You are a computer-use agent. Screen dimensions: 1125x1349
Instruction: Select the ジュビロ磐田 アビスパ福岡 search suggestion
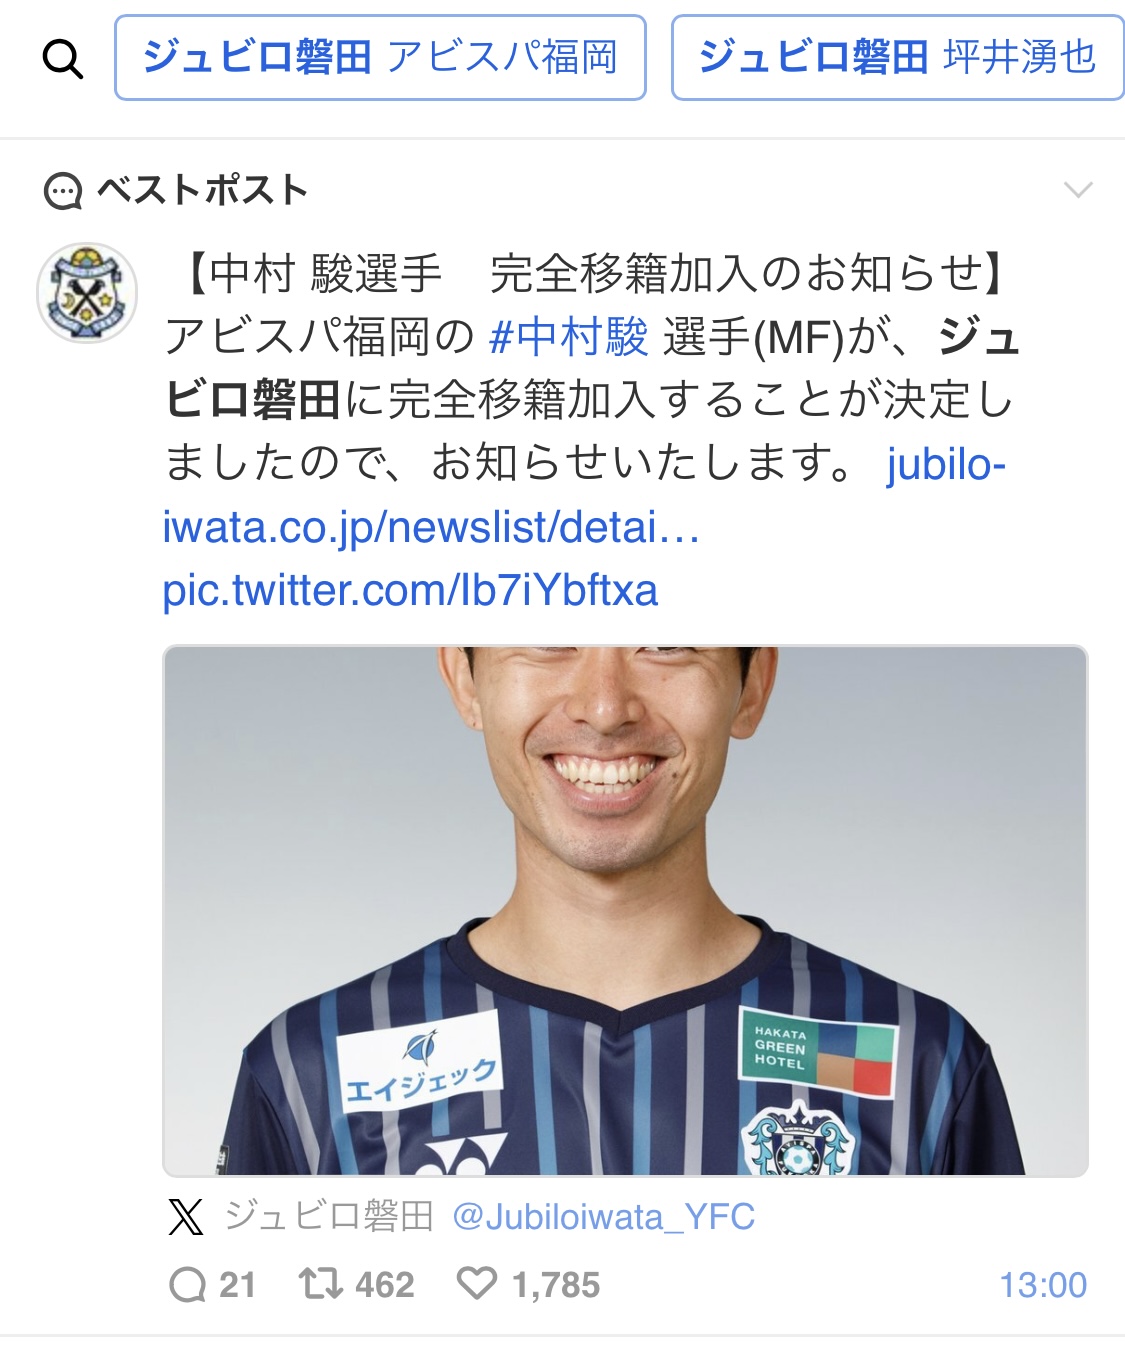(380, 57)
